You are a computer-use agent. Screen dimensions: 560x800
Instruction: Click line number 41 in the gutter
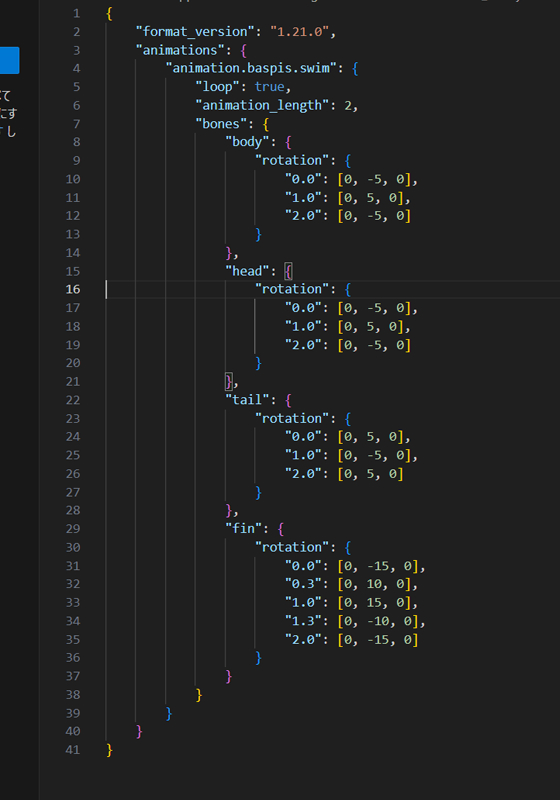(72, 749)
